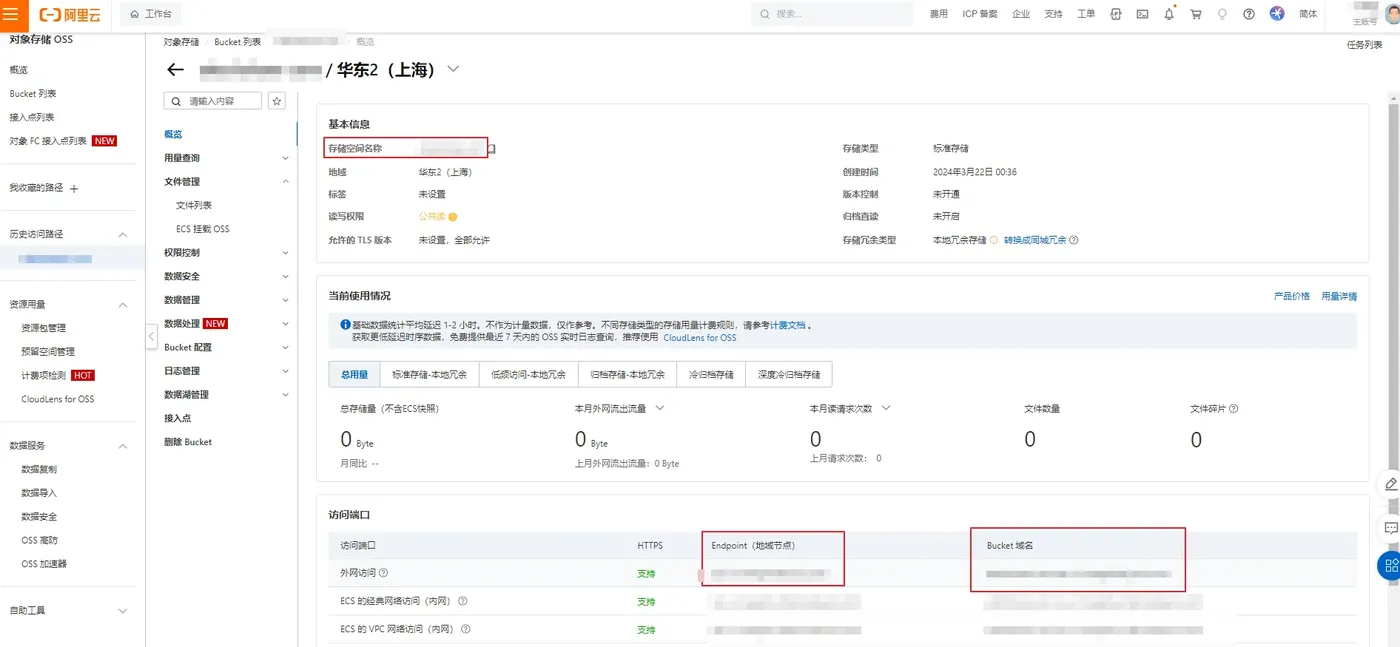Expand the 自助工具 section

coord(123,611)
